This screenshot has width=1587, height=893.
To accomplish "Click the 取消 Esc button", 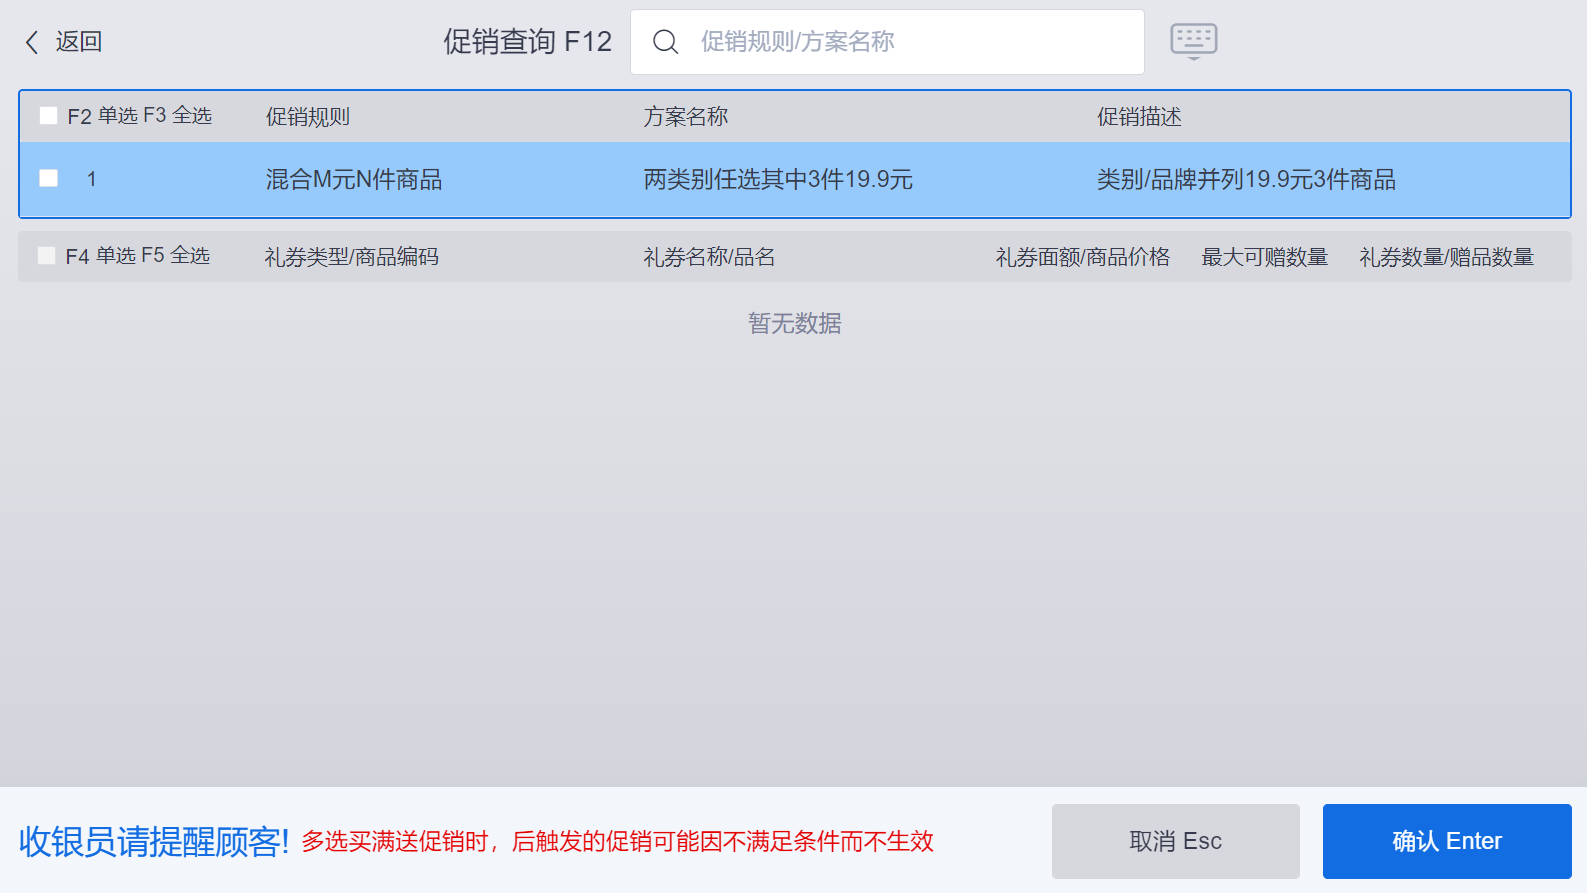I will [1175, 841].
